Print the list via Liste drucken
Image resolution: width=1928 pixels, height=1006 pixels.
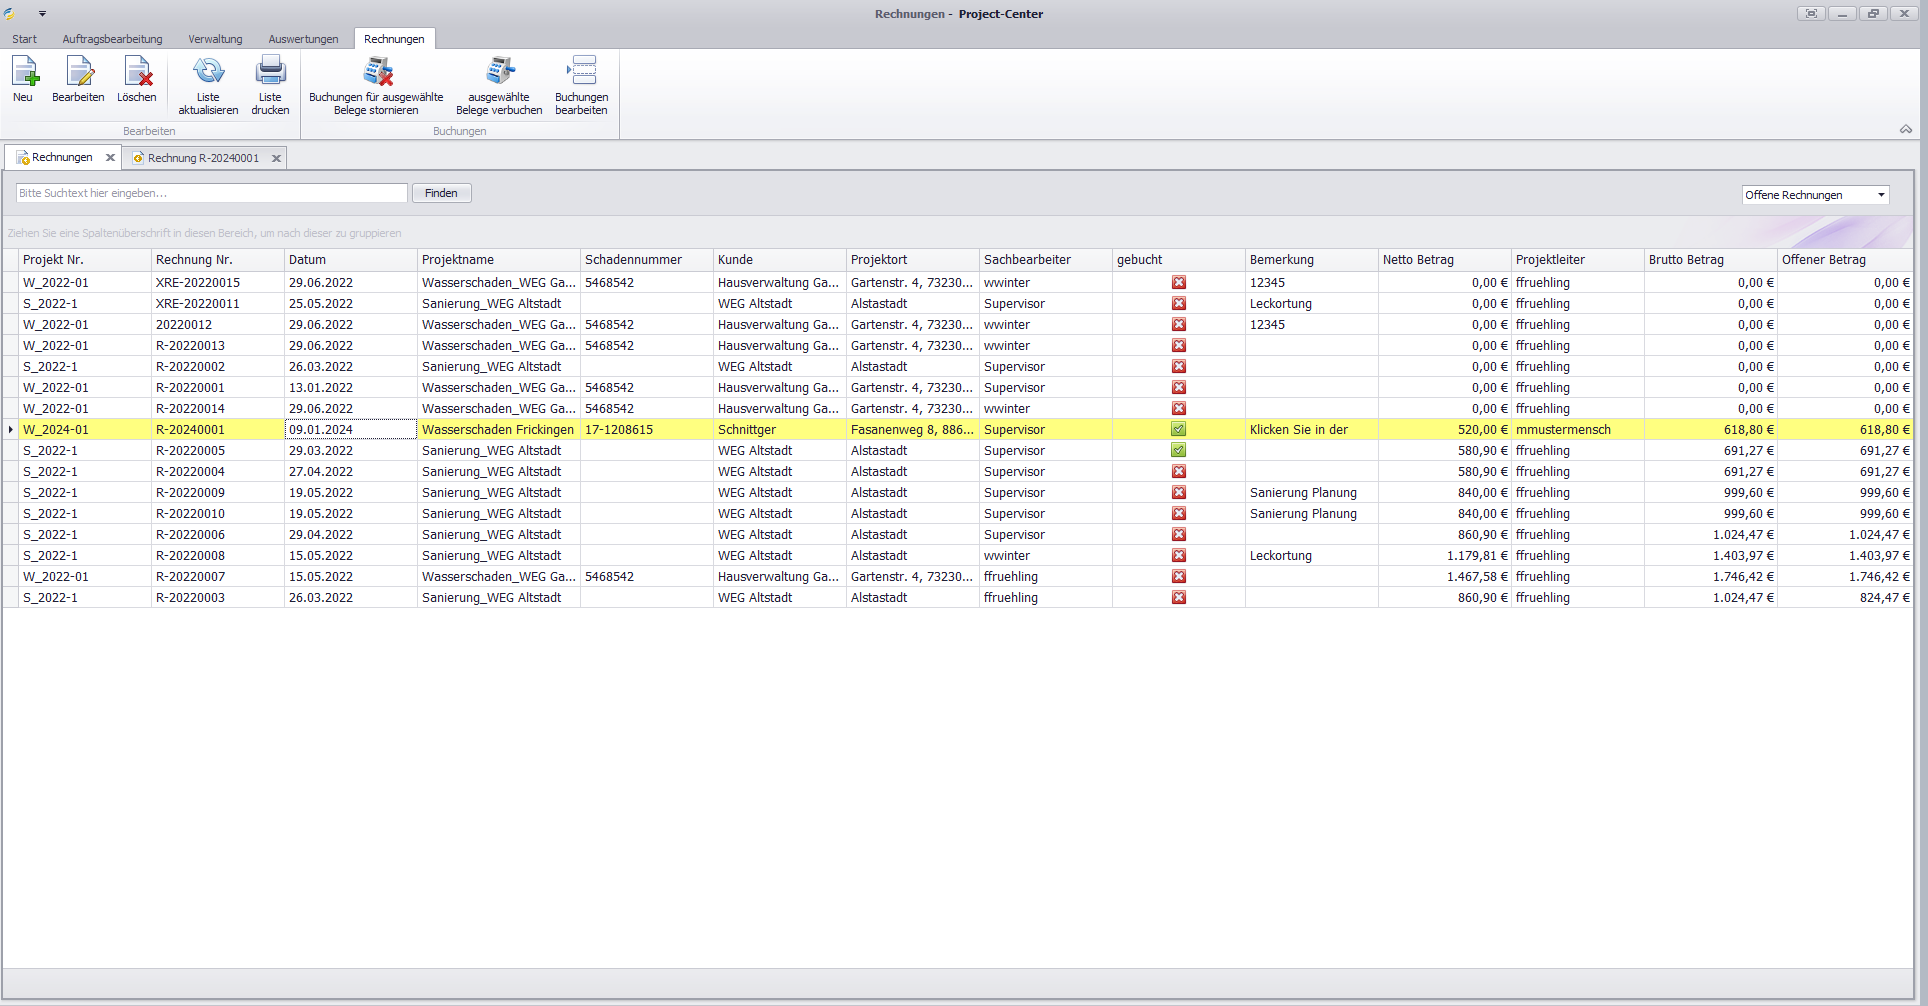click(x=270, y=72)
